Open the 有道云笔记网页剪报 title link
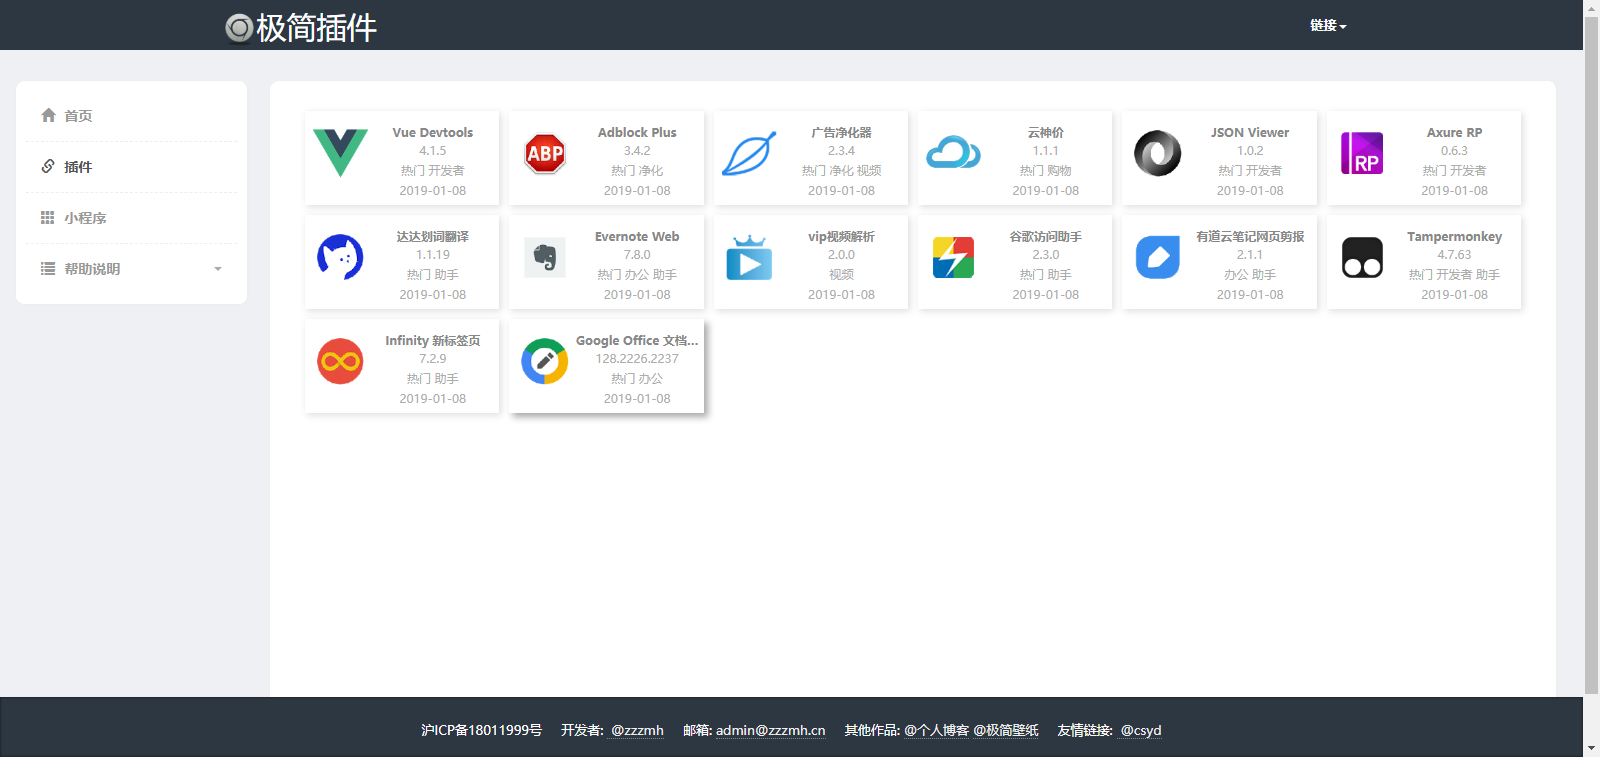1600x757 pixels. [1250, 236]
